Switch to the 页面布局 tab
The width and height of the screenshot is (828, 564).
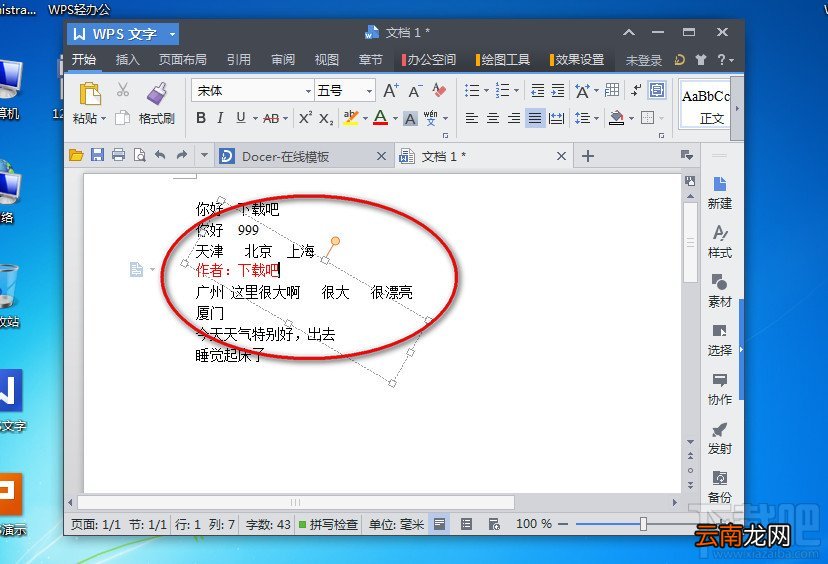183,60
